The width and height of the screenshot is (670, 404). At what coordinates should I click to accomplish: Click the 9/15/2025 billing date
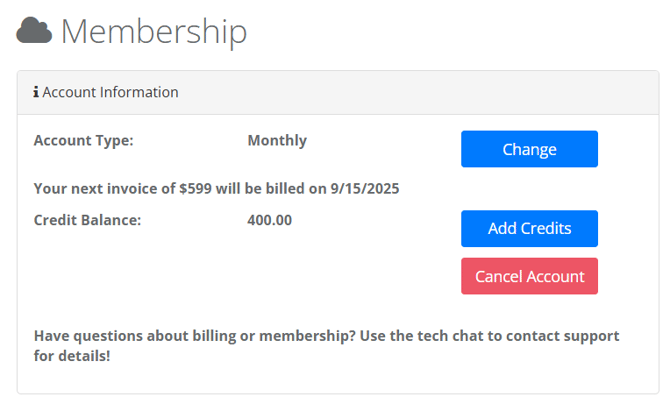tap(365, 189)
